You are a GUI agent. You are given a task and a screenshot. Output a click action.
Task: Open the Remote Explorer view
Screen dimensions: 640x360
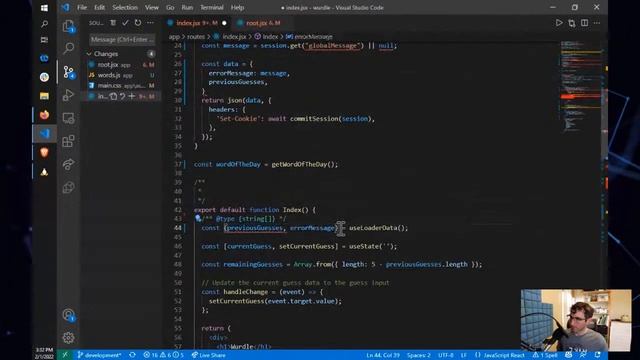pos(69,118)
